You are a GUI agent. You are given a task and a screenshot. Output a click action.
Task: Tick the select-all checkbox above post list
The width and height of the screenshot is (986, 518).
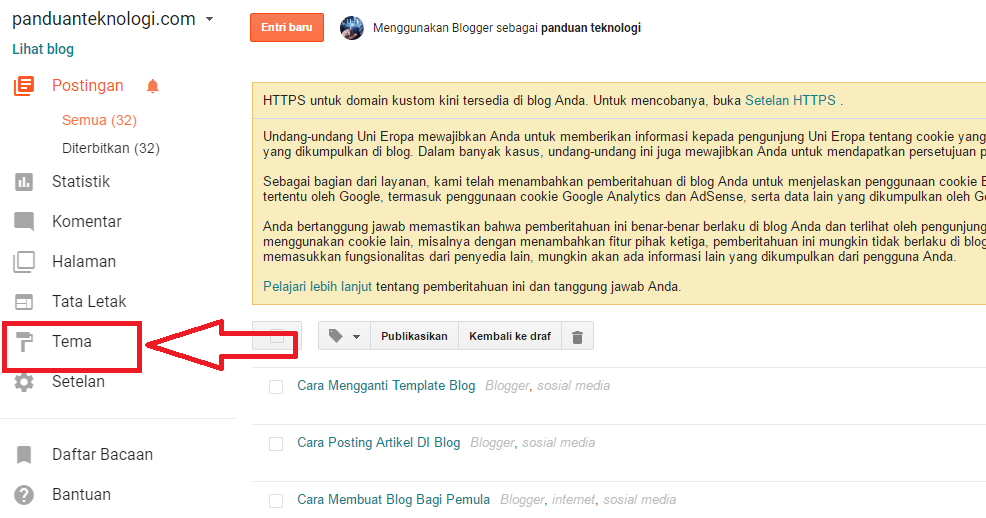tap(277, 336)
